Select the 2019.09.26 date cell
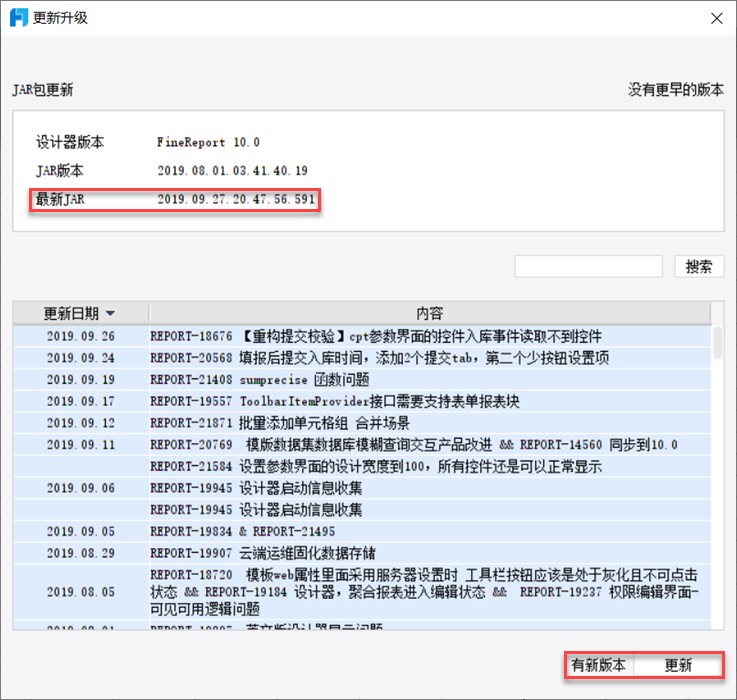Viewport: 737px width, 700px height. point(80,336)
